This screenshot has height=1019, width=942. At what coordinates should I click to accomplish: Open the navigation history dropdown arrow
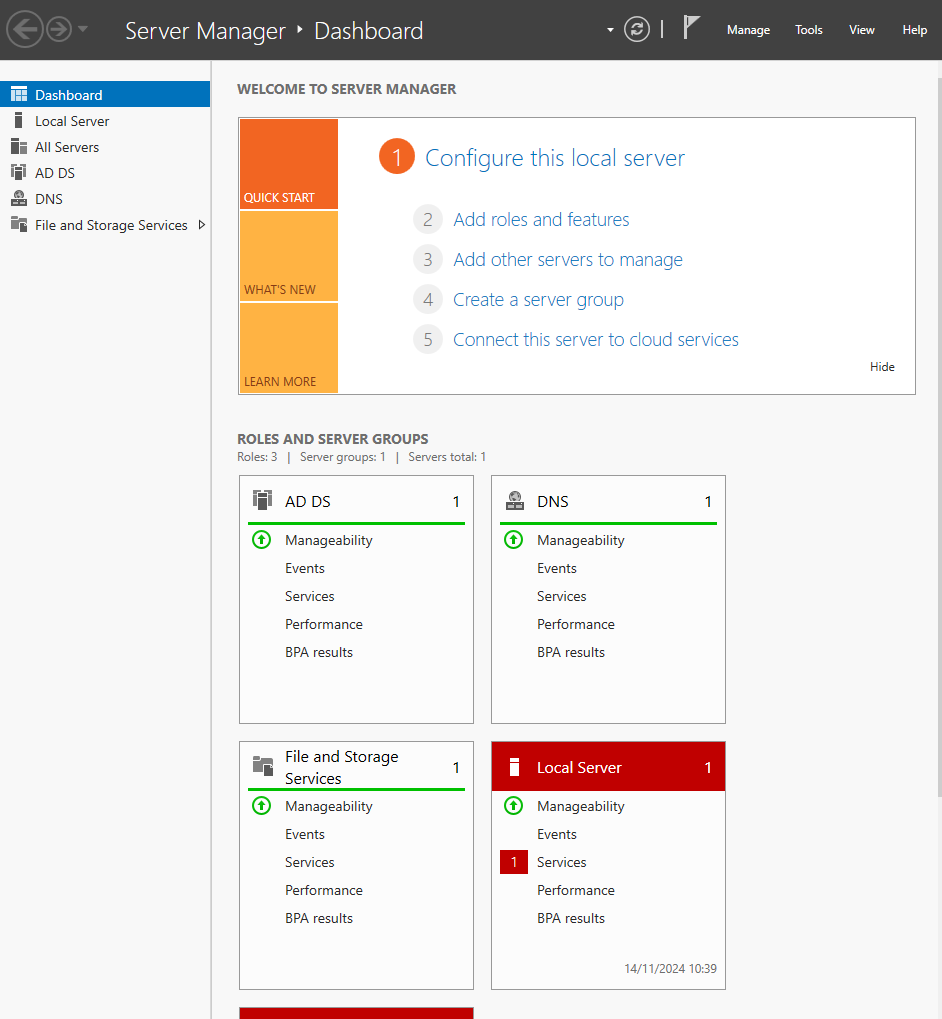[83, 29]
